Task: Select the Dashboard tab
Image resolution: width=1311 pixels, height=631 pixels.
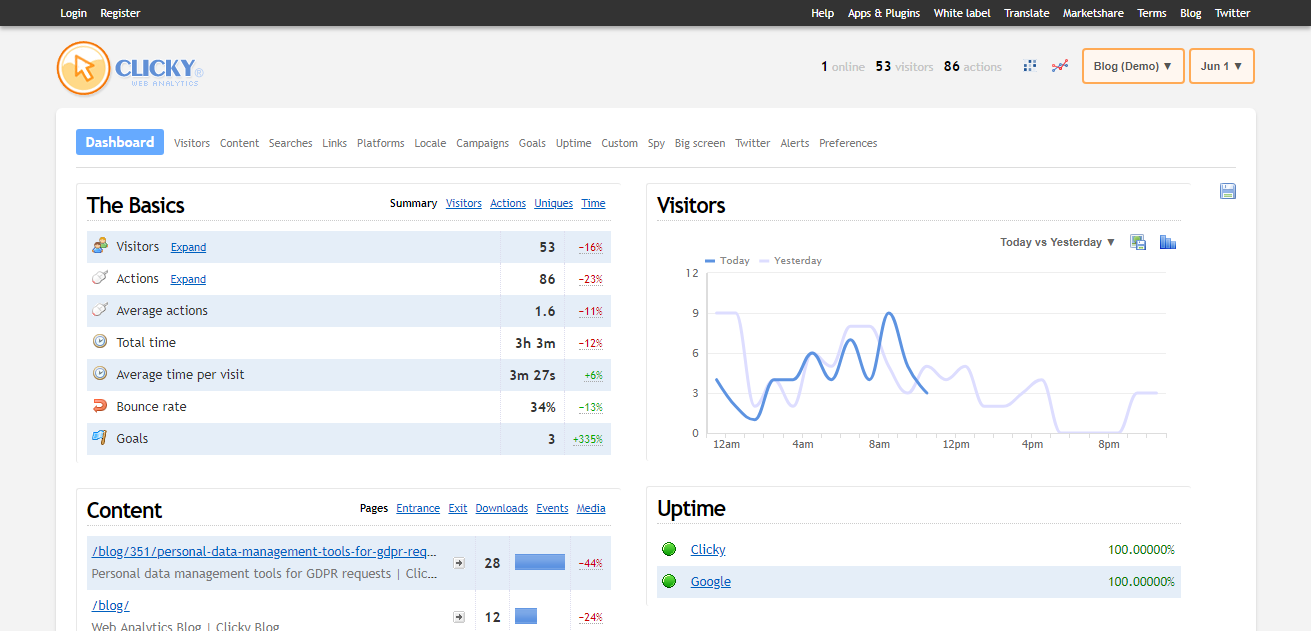Action: [x=120, y=142]
